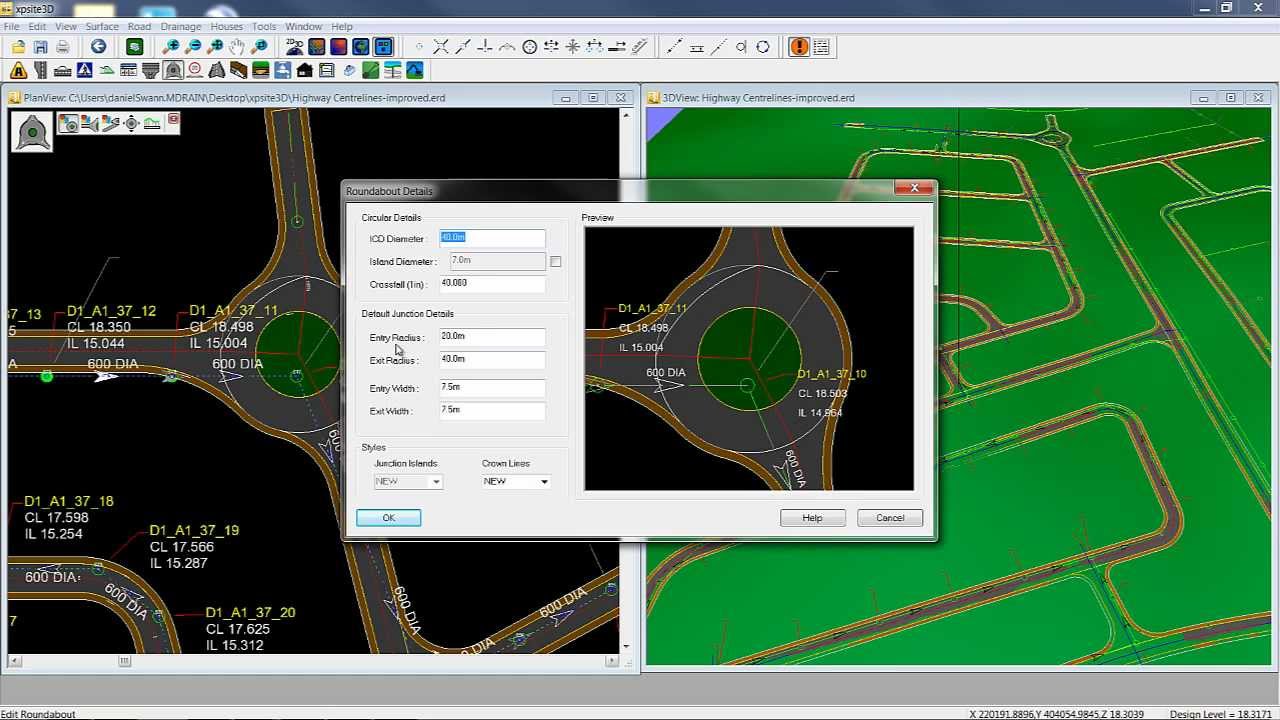Open the Junction Islands style dropdown
Viewport: 1280px width, 720px height.
435,482
